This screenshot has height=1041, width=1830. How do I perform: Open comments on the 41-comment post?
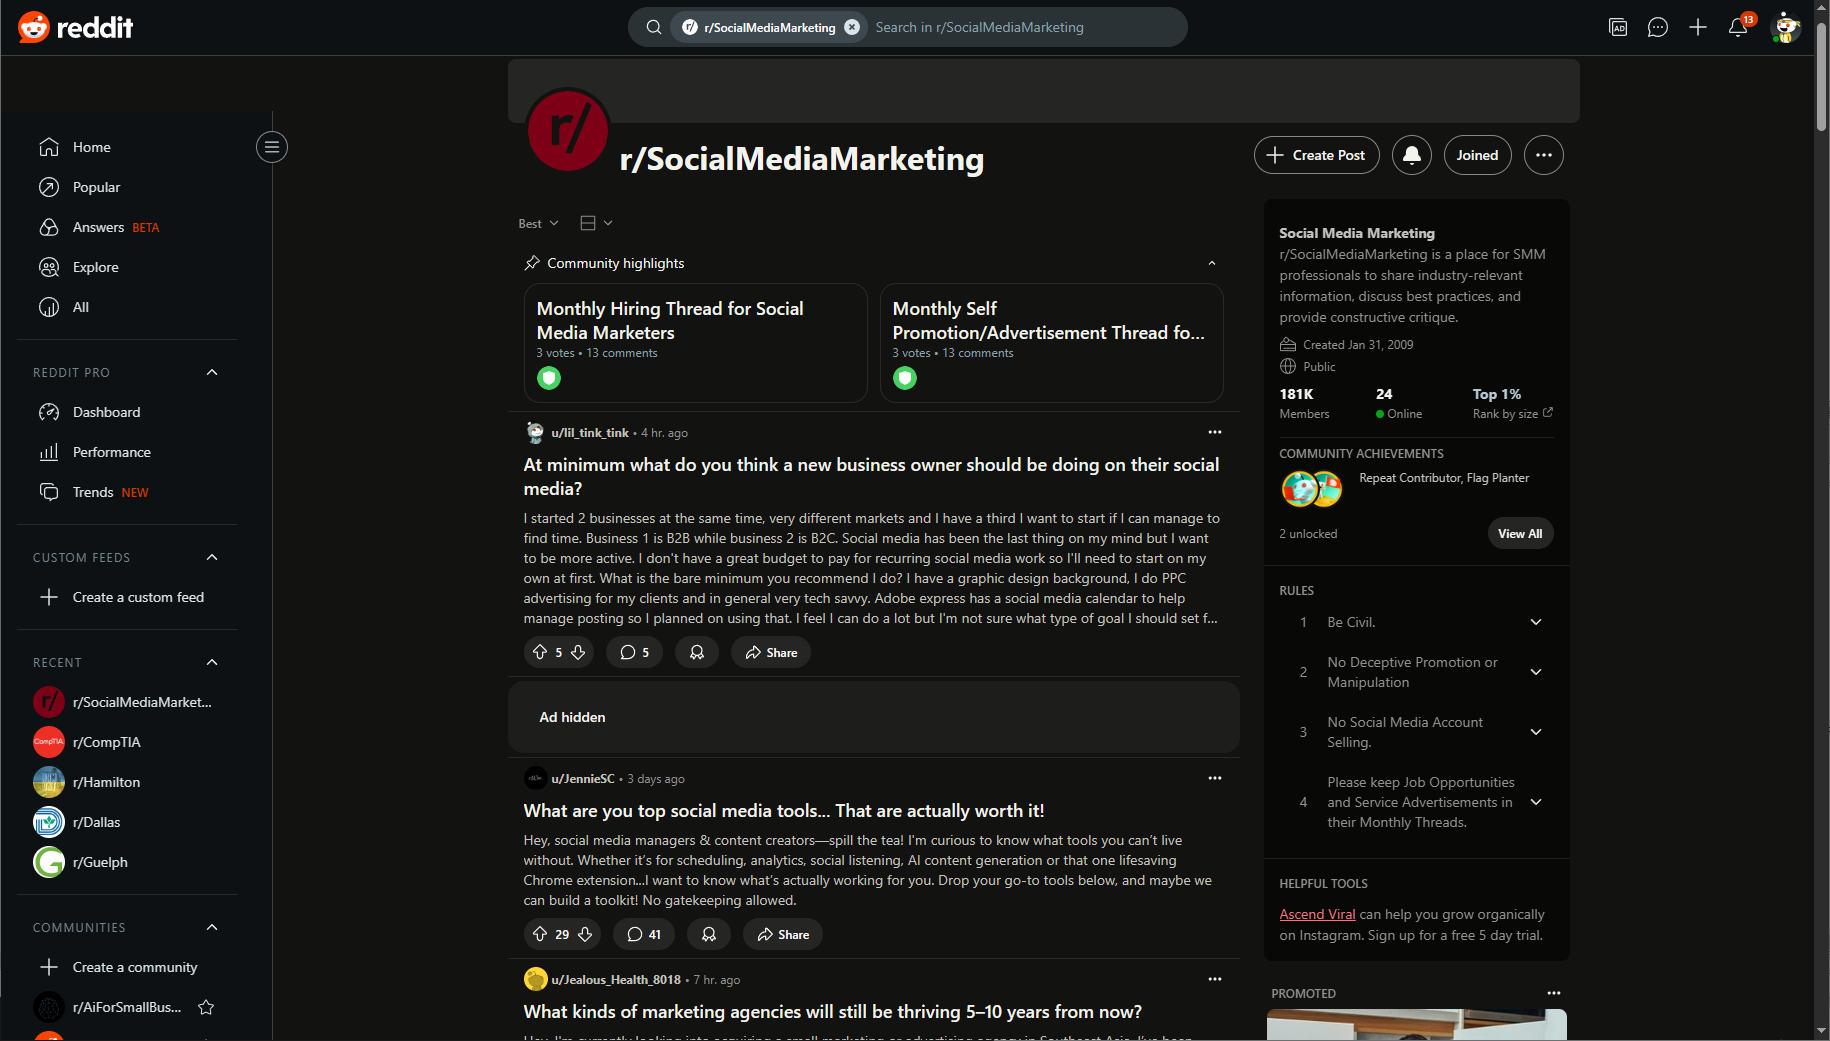pos(643,934)
